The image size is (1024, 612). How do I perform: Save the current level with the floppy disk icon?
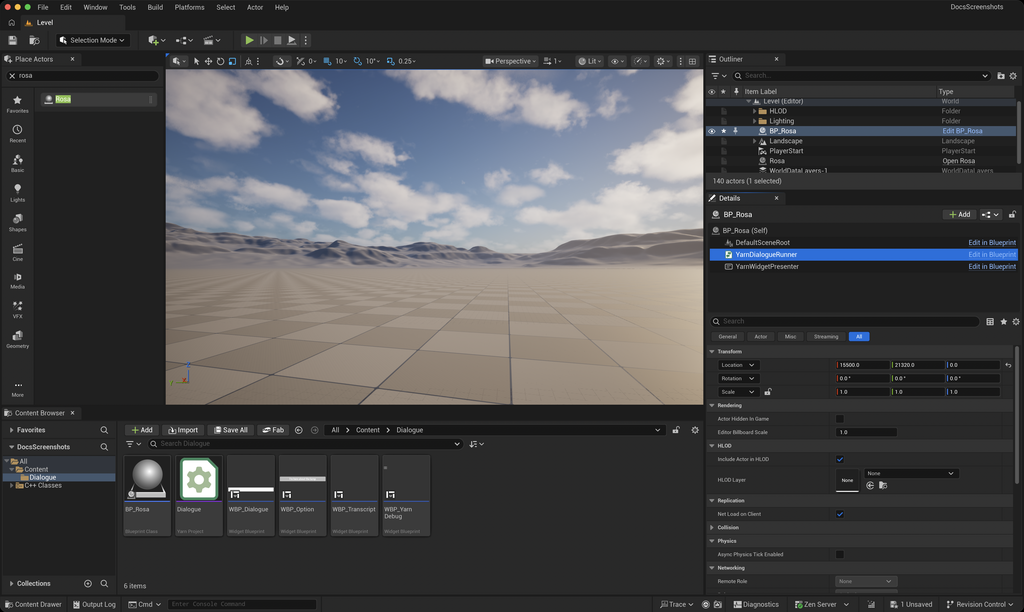click(12, 40)
